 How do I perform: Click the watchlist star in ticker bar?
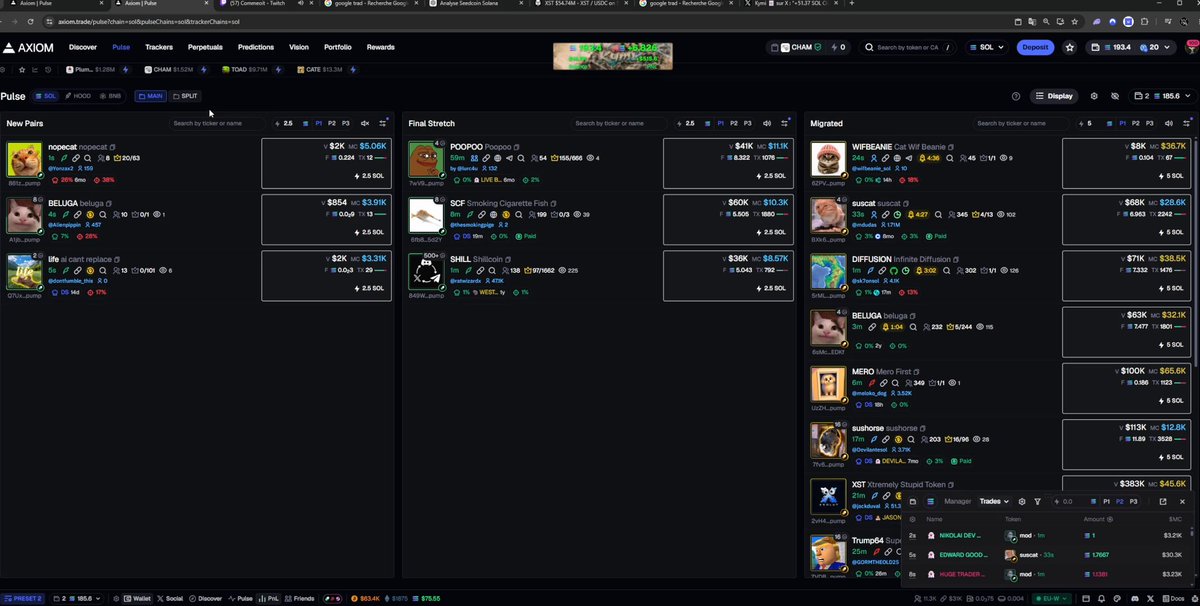21,69
